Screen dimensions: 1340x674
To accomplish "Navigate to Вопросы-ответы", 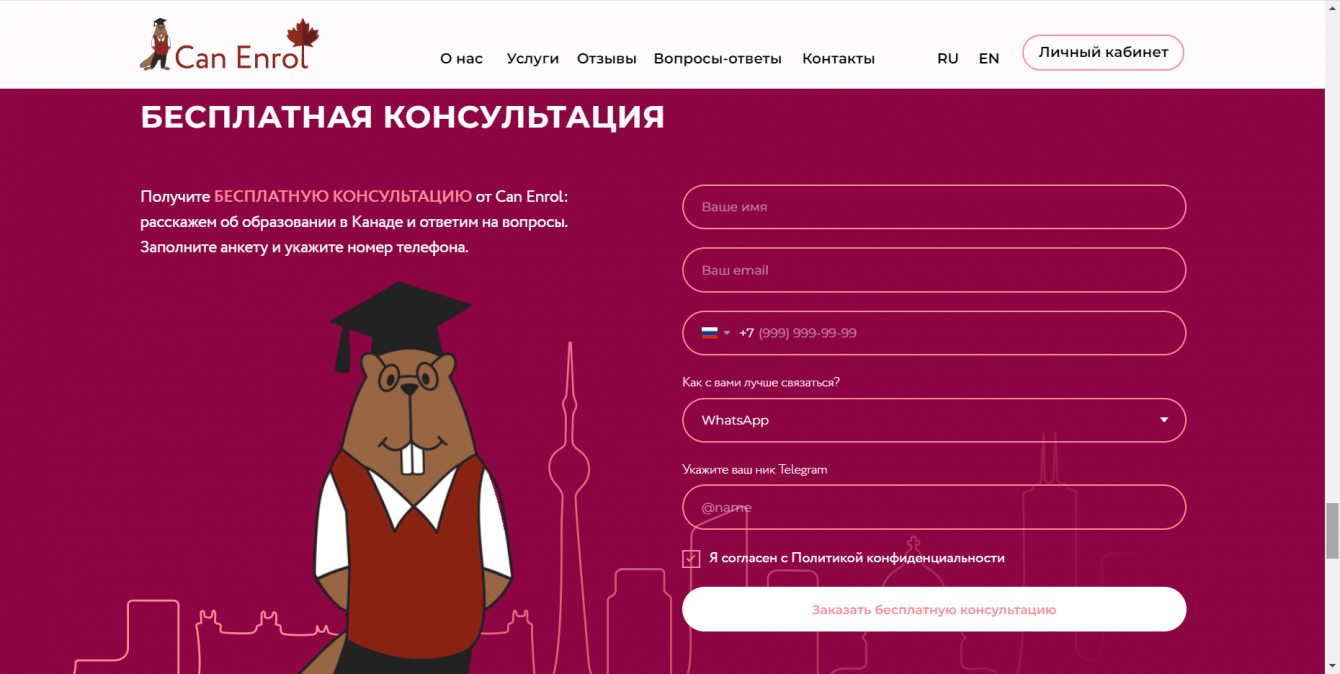I will 718,59.
